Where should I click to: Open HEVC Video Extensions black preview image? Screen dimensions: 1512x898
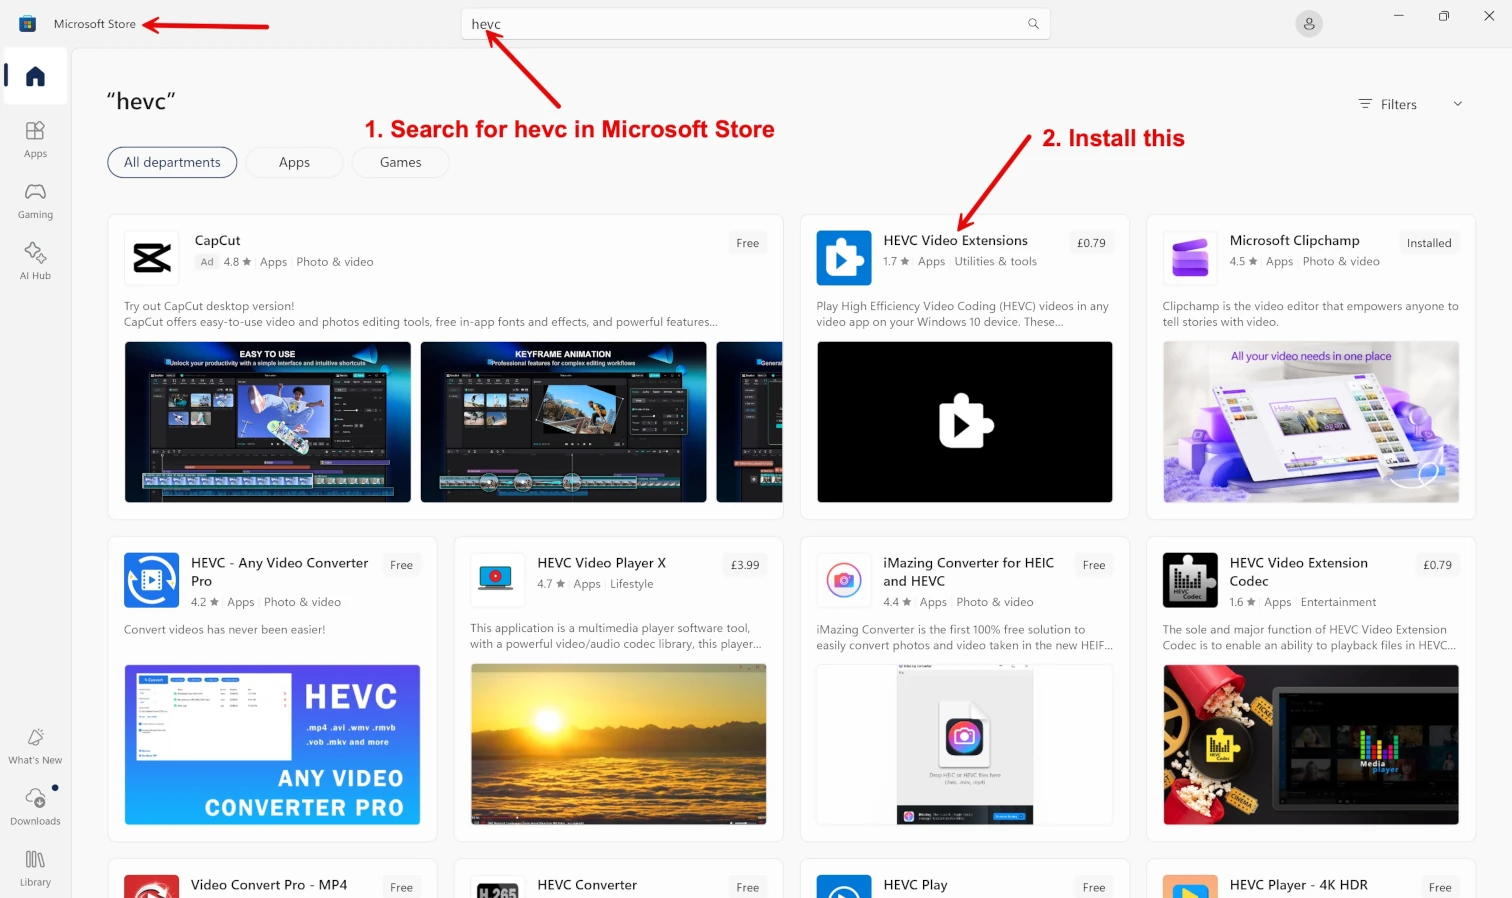[964, 422]
